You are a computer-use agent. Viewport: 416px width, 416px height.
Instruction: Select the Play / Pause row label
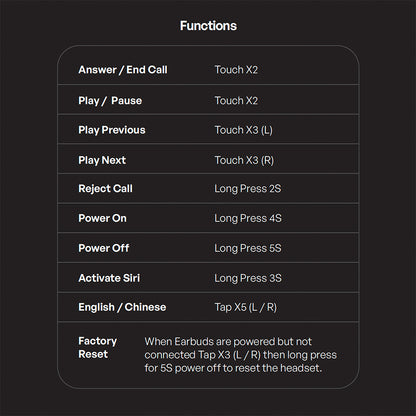[110, 101]
